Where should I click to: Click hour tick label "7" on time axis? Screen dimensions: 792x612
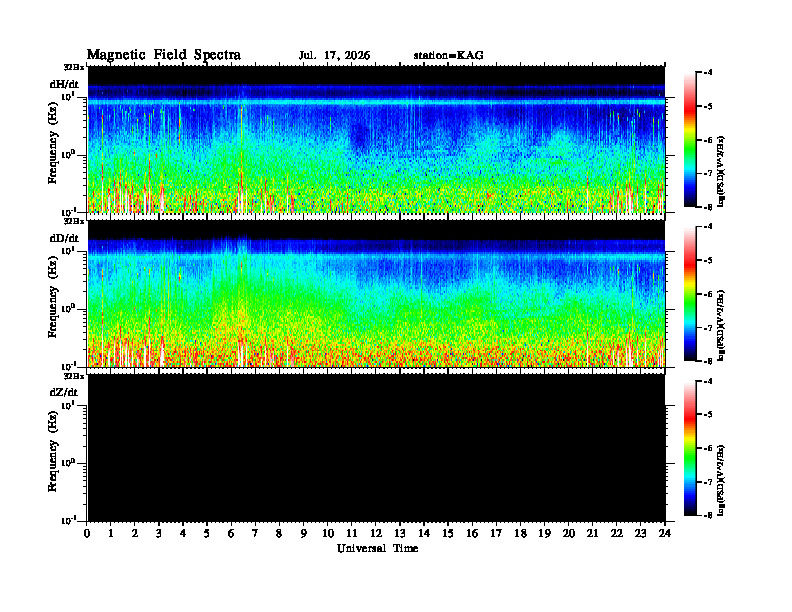(x=255, y=534)
